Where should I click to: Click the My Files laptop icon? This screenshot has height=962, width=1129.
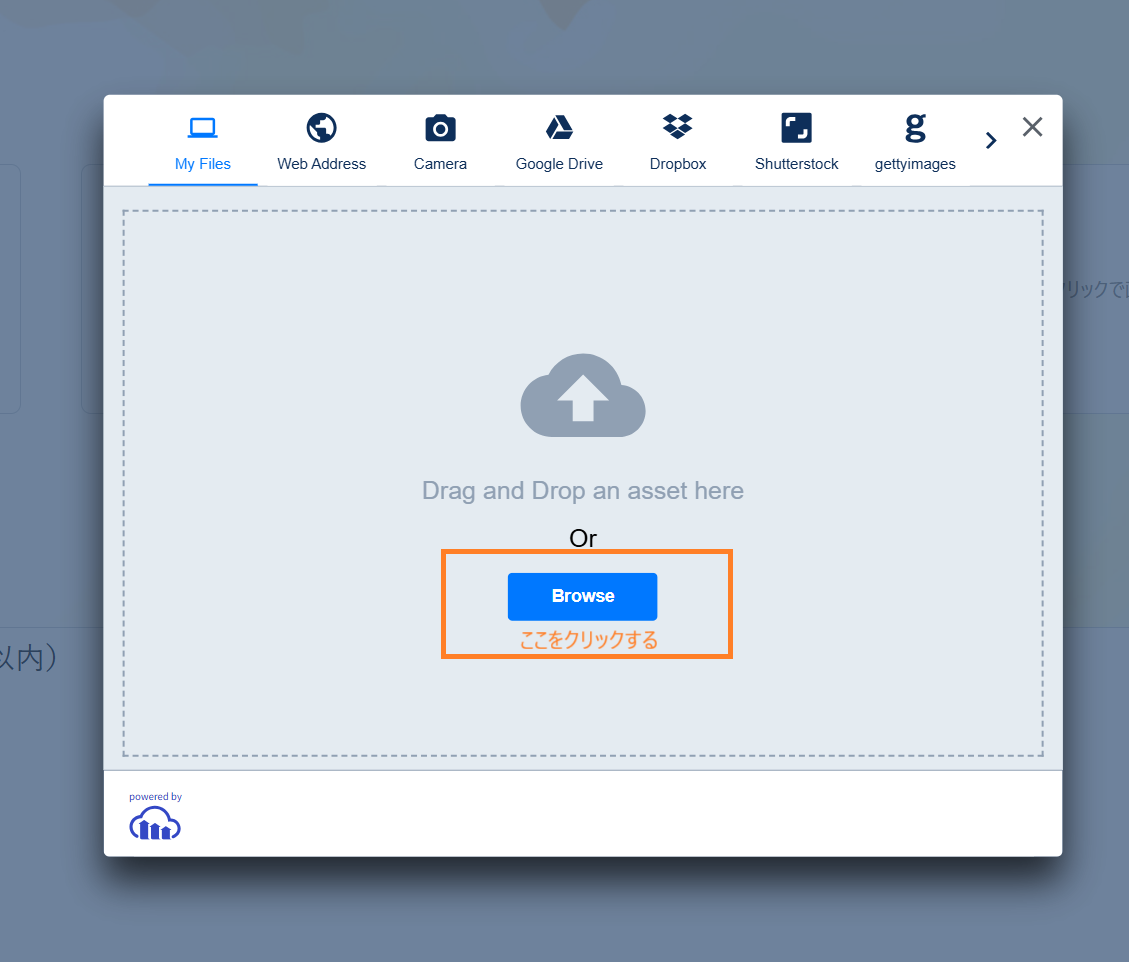coord(203,128)
